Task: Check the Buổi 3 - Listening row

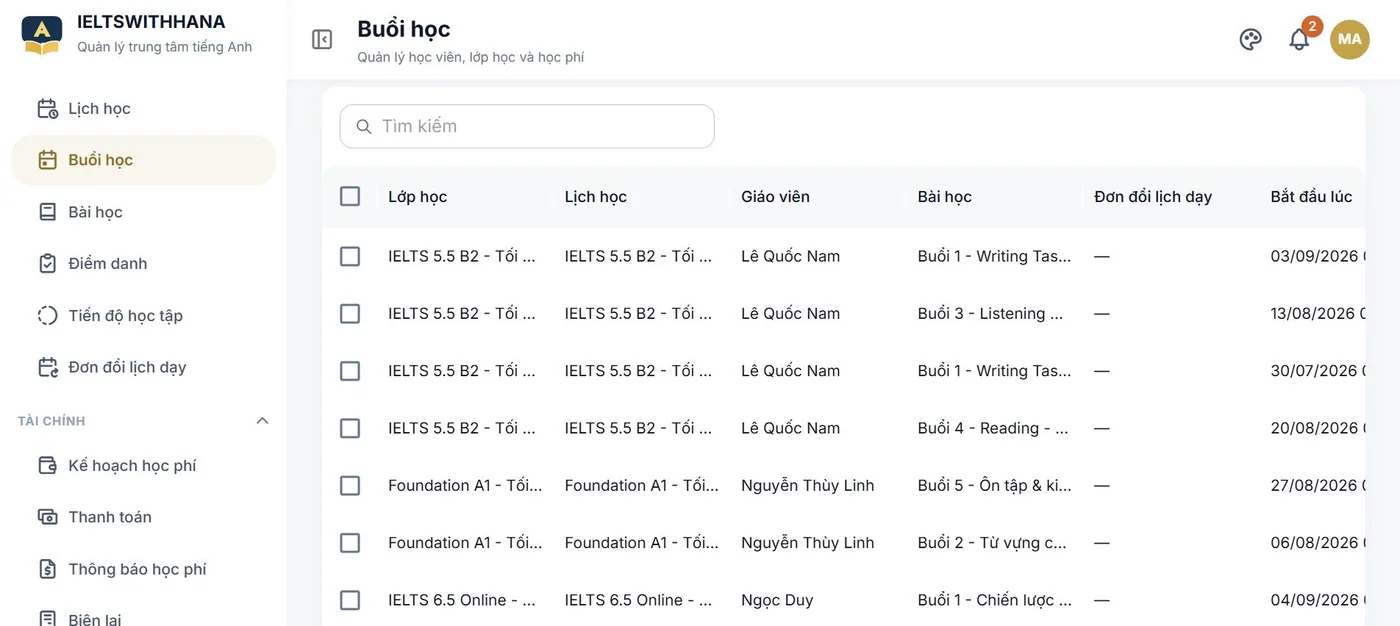Action: (x=350, y=313)
